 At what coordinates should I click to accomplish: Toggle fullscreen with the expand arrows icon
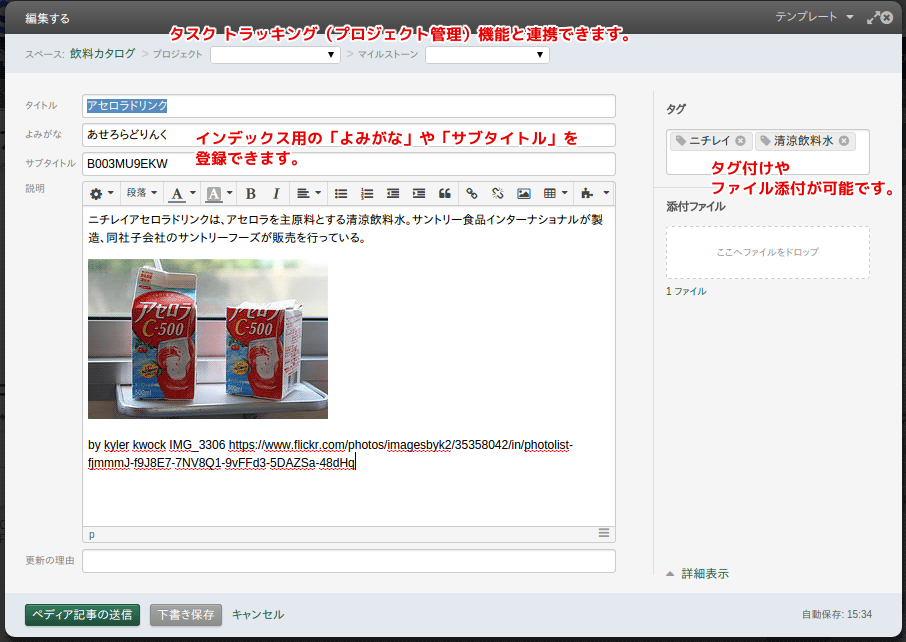pyautogui.click(x=873, y=18)
